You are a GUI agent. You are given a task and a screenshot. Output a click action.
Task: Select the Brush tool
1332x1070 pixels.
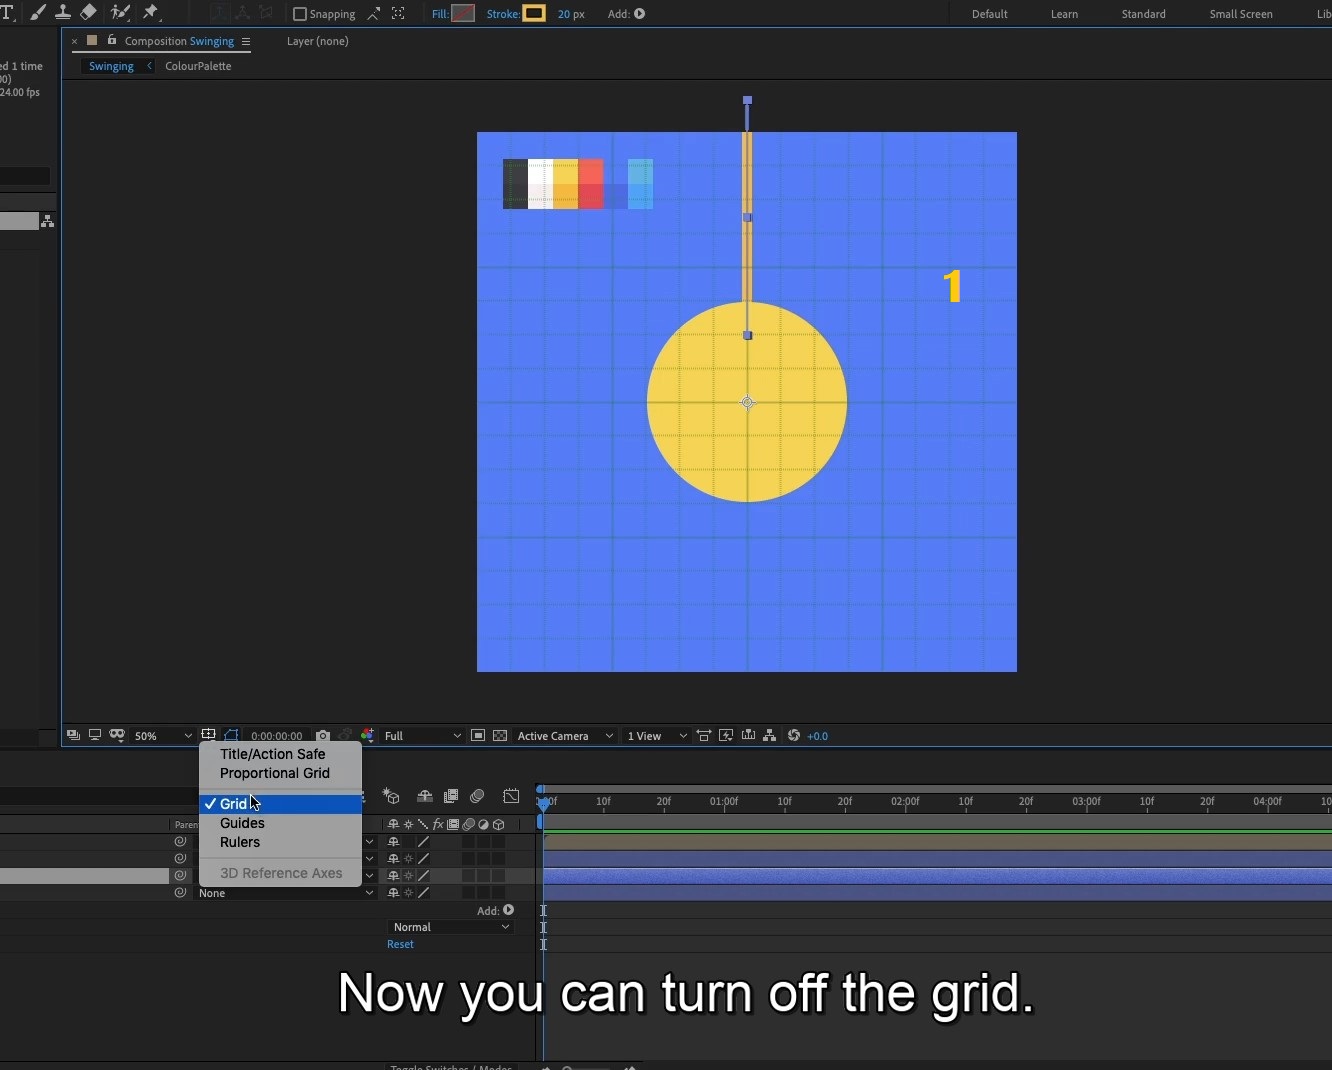coord(38,13)
